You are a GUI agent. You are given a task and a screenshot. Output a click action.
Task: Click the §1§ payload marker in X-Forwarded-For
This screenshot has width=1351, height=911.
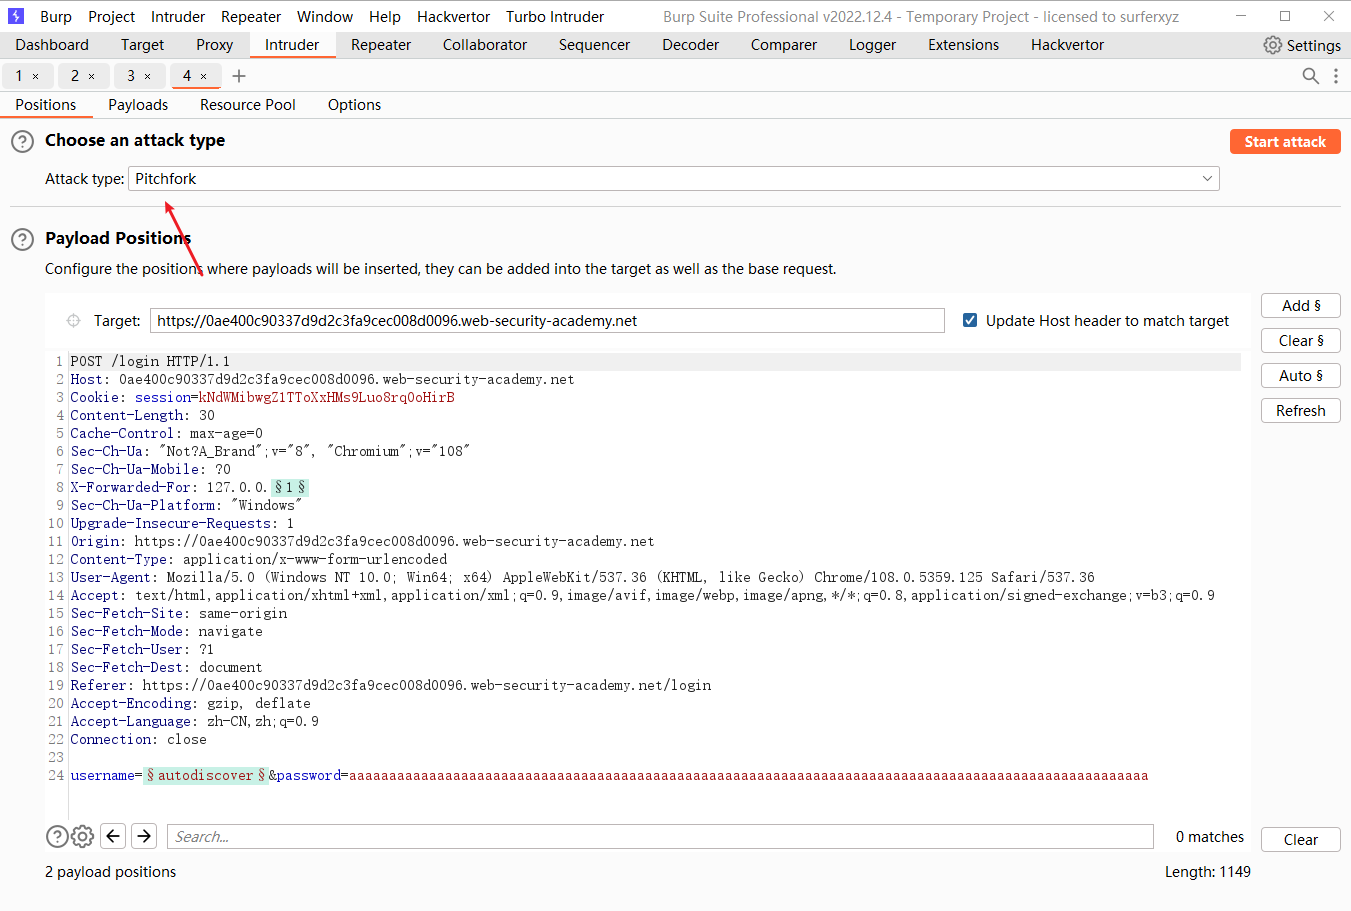click(290, 488)
